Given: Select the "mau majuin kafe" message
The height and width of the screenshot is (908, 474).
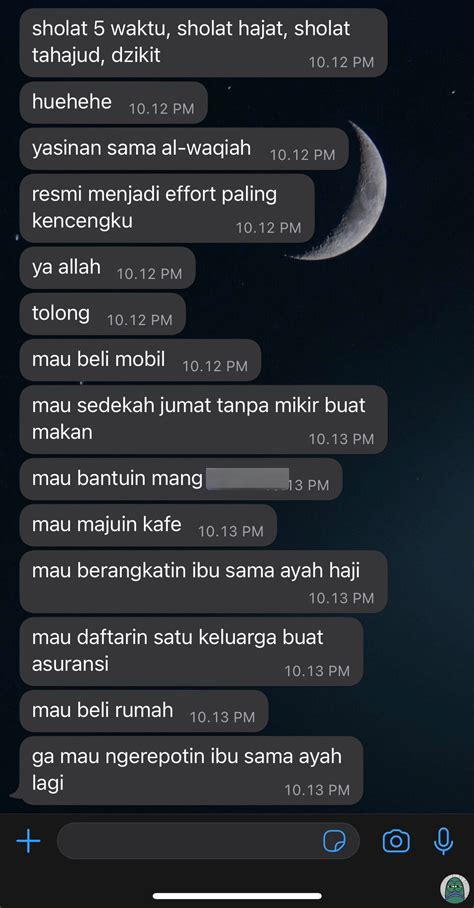Looking at the screenshot, I should (148, 525).
